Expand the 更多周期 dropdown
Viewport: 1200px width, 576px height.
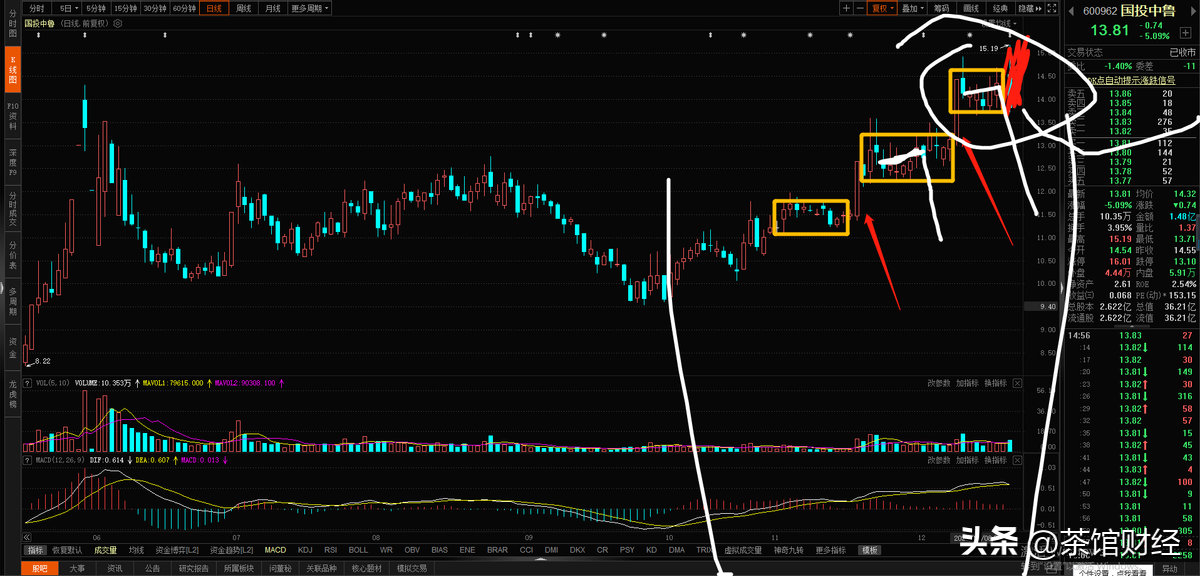tap(309, 7)
